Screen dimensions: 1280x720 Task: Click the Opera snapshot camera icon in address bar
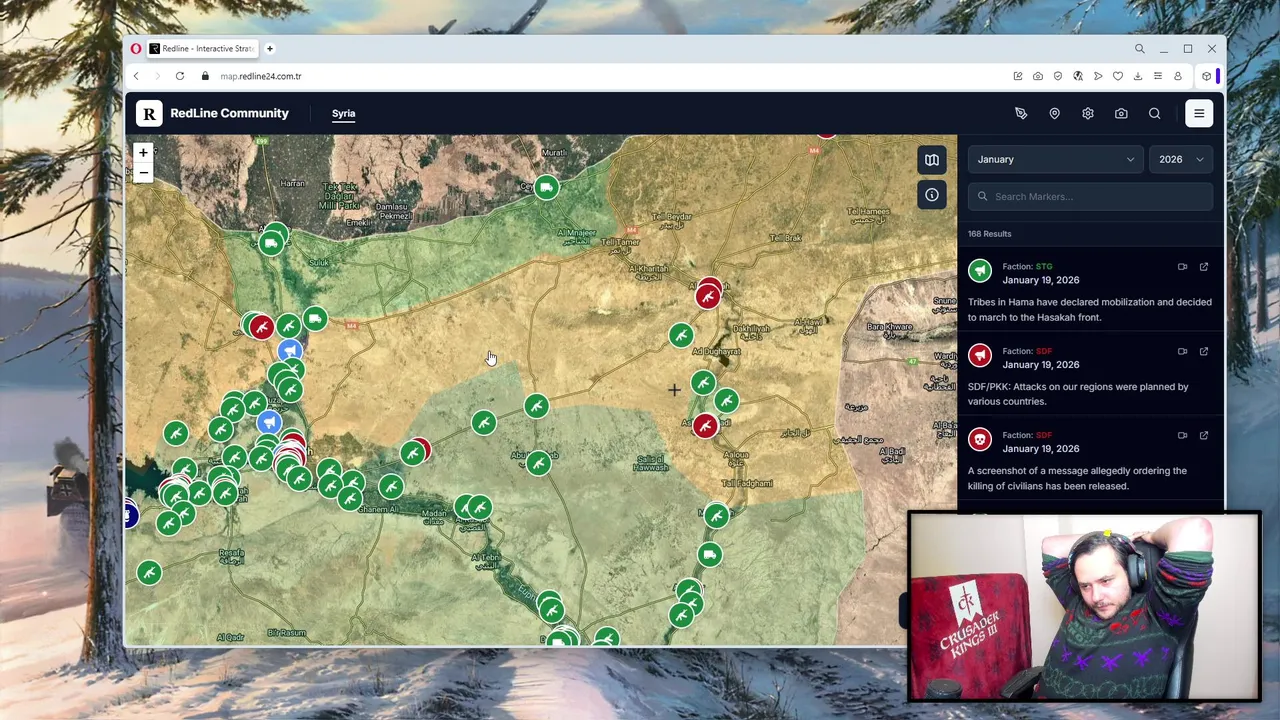(x=1038, y=76)
